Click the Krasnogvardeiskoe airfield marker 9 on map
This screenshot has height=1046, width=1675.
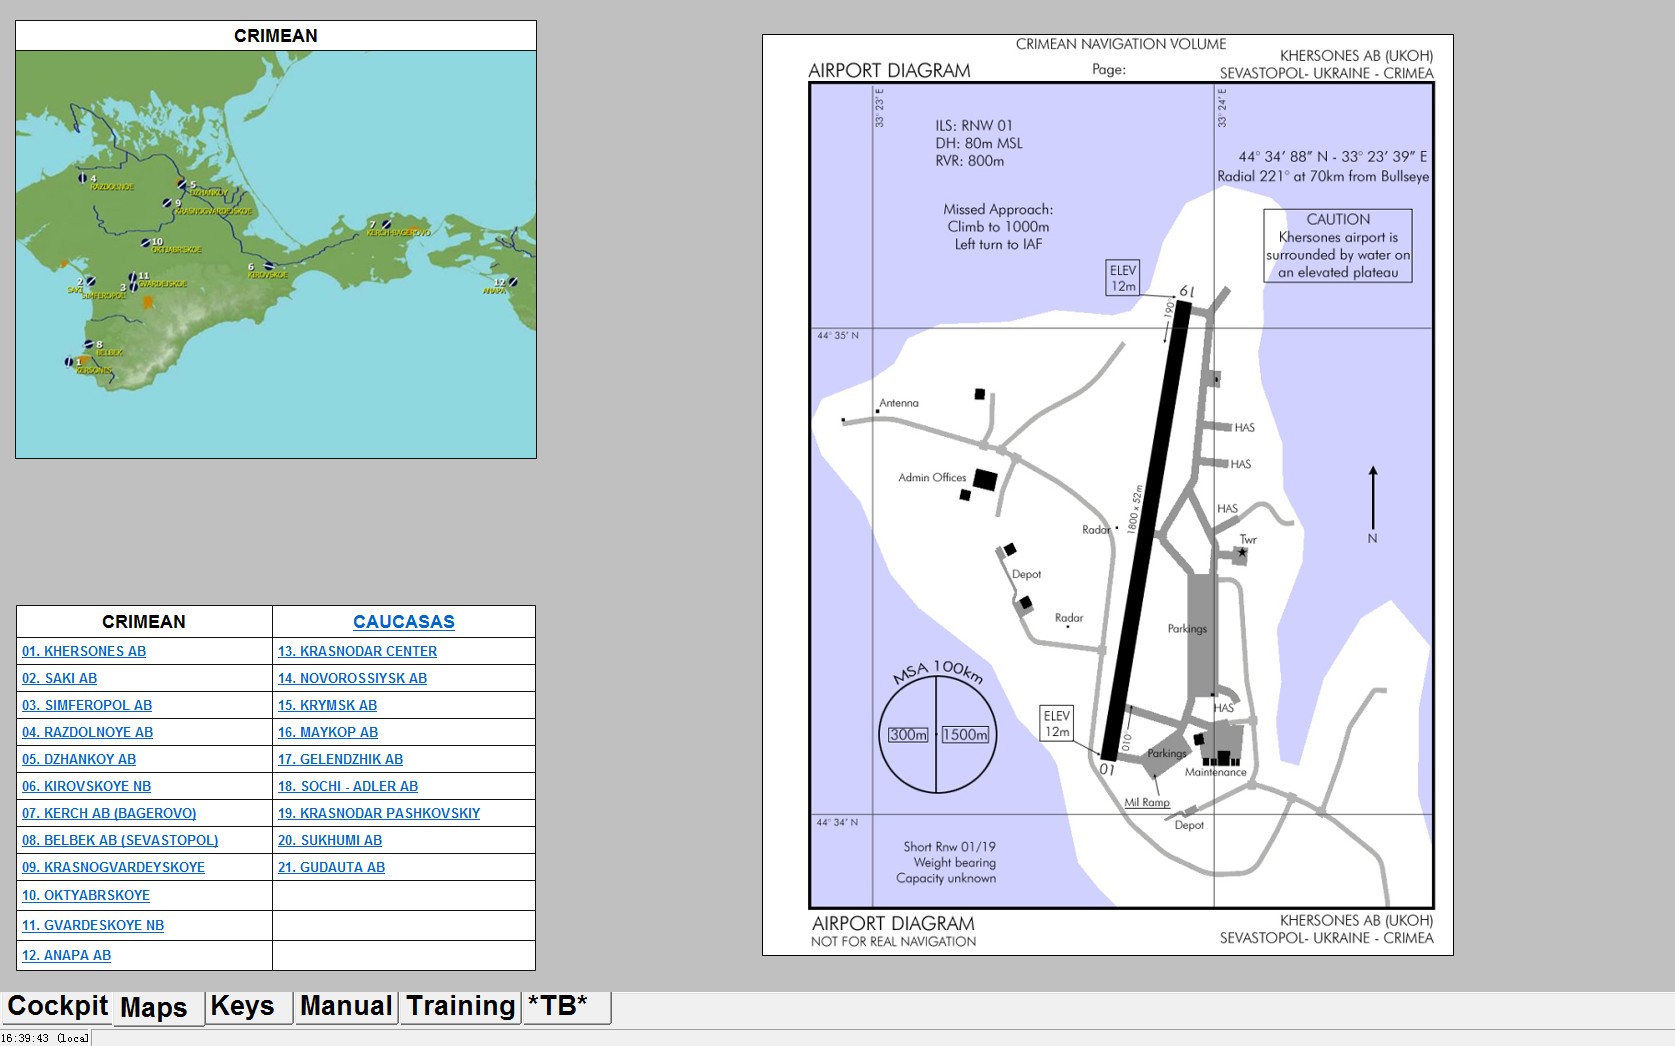pos(166,203)
